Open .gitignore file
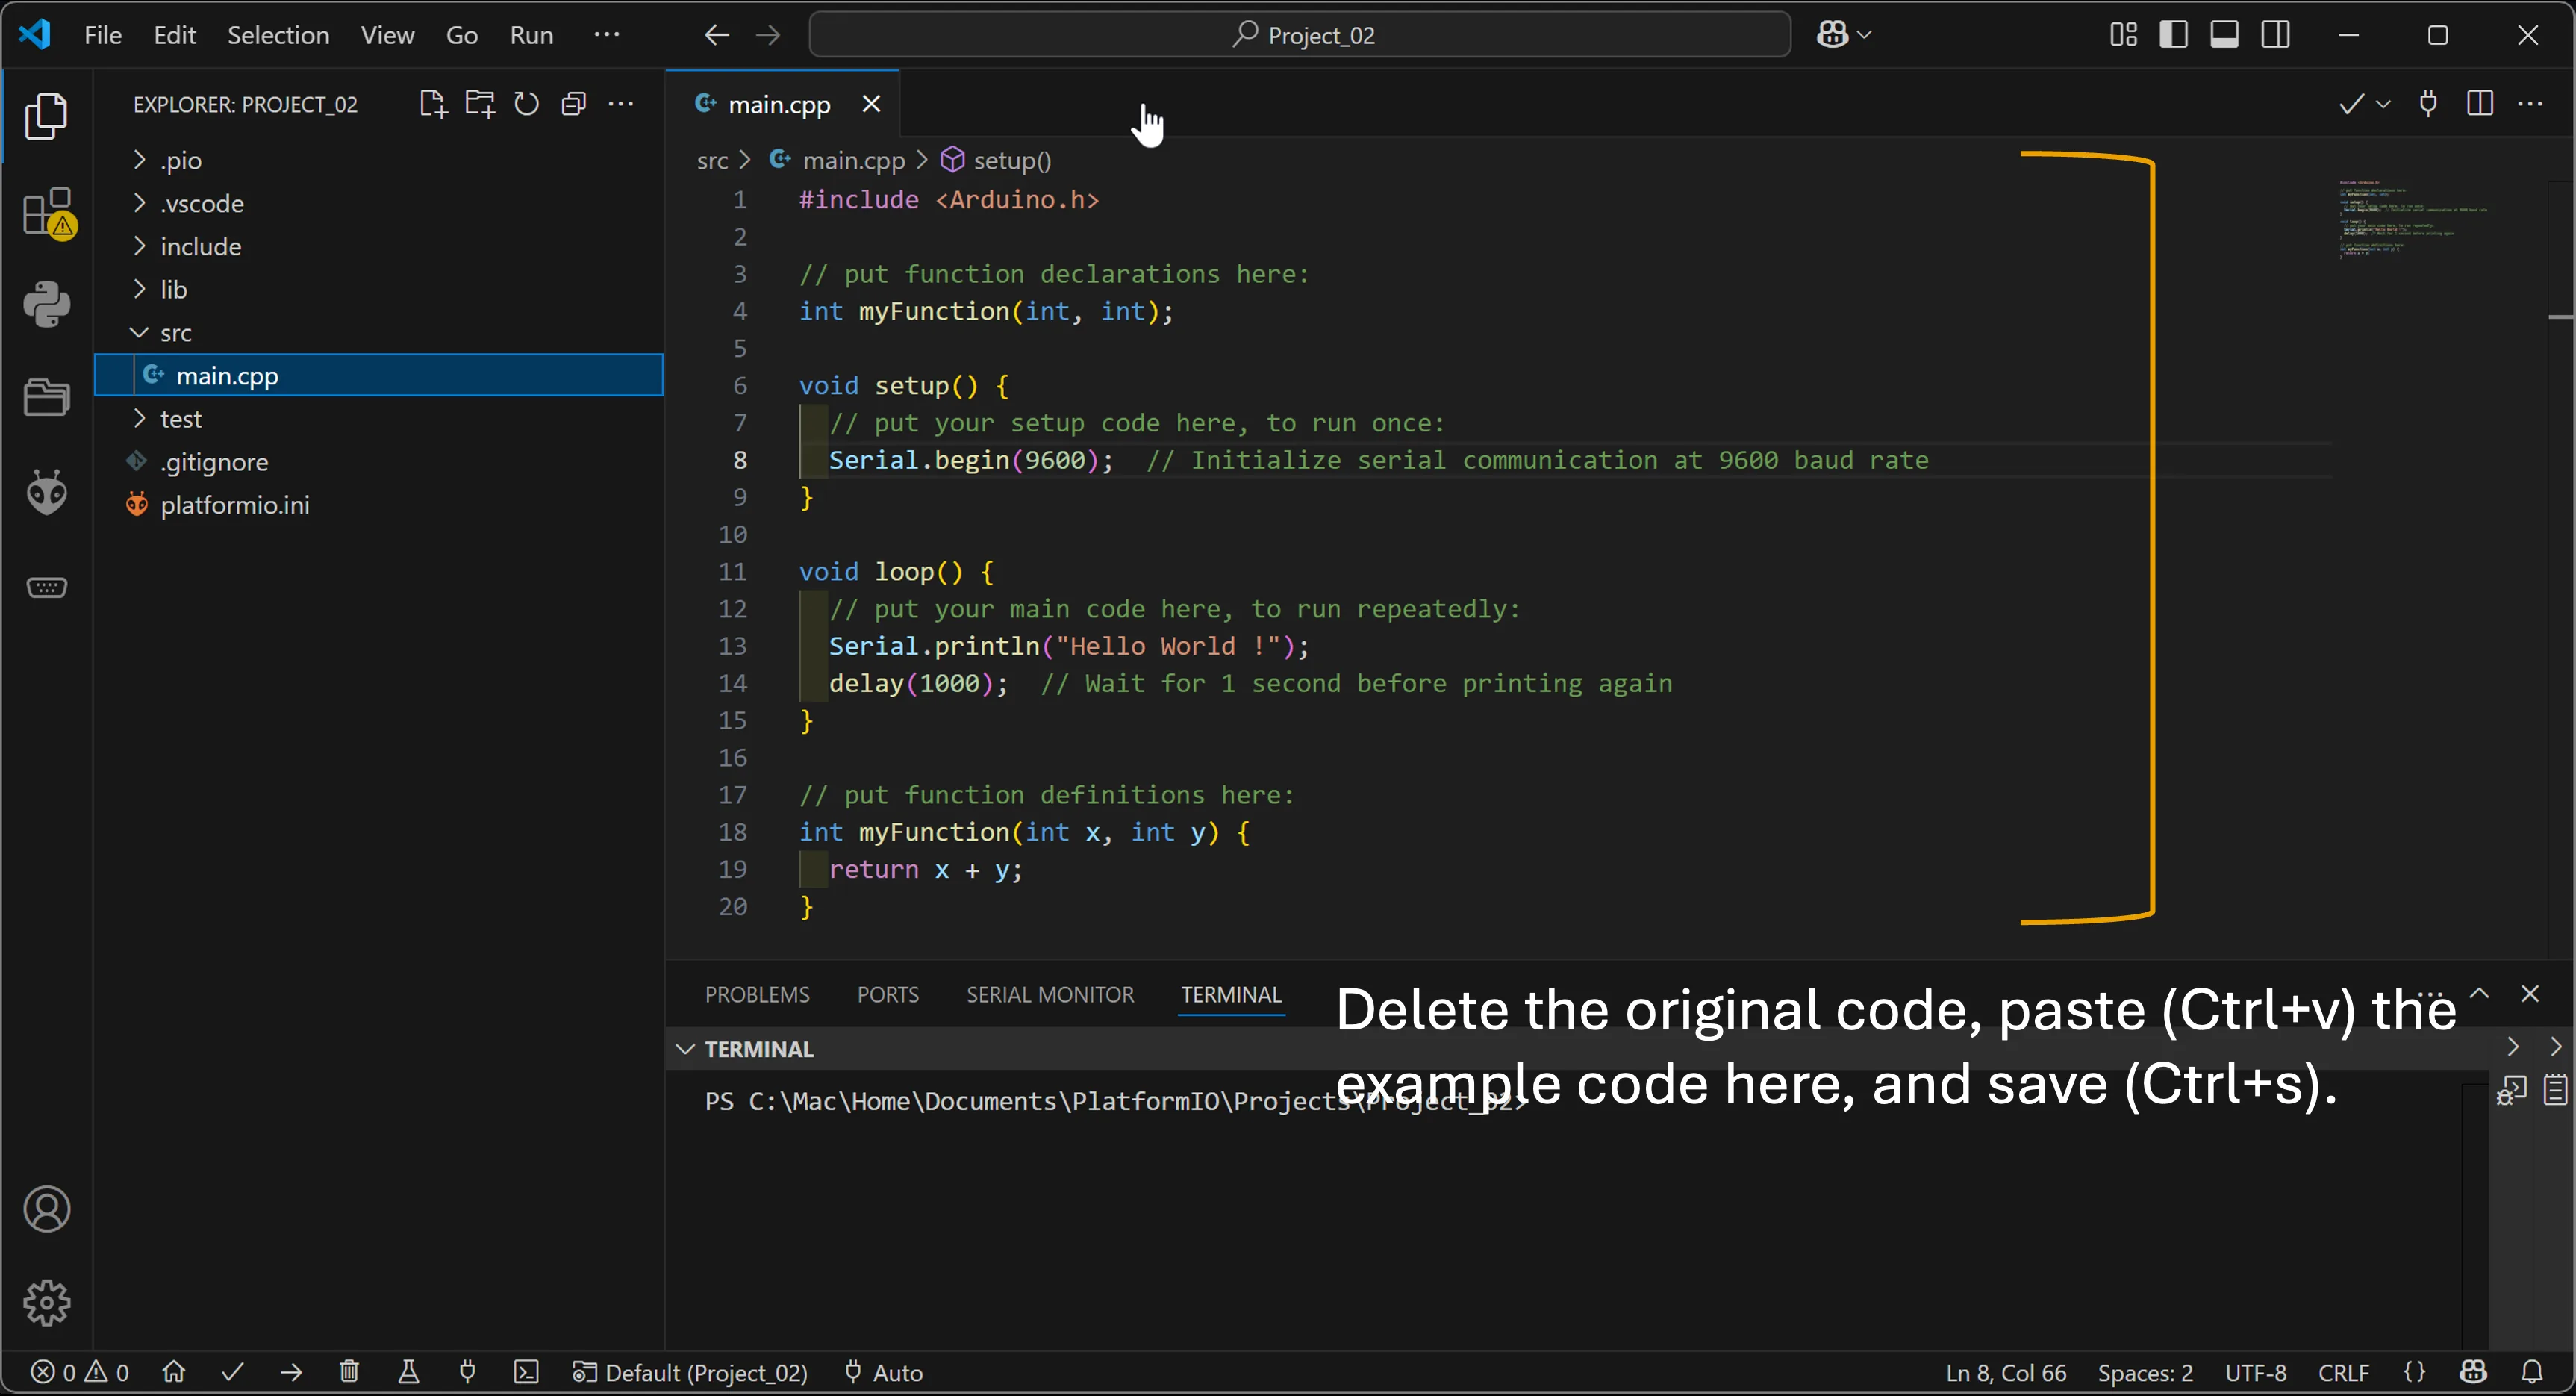Image resolution: width=2576 pixels, height=1396 pixels. point(378,461)
